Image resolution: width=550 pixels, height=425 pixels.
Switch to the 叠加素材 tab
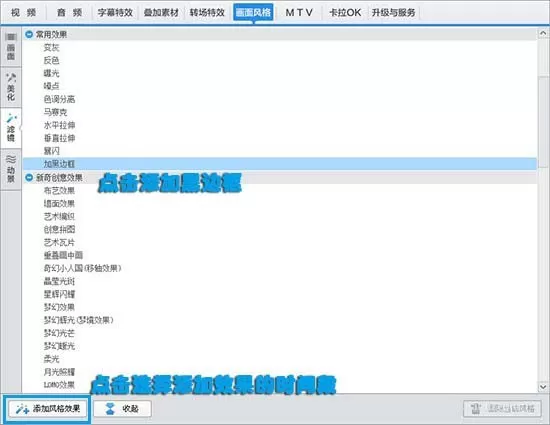pyautogui.click(x=161, y=13)
